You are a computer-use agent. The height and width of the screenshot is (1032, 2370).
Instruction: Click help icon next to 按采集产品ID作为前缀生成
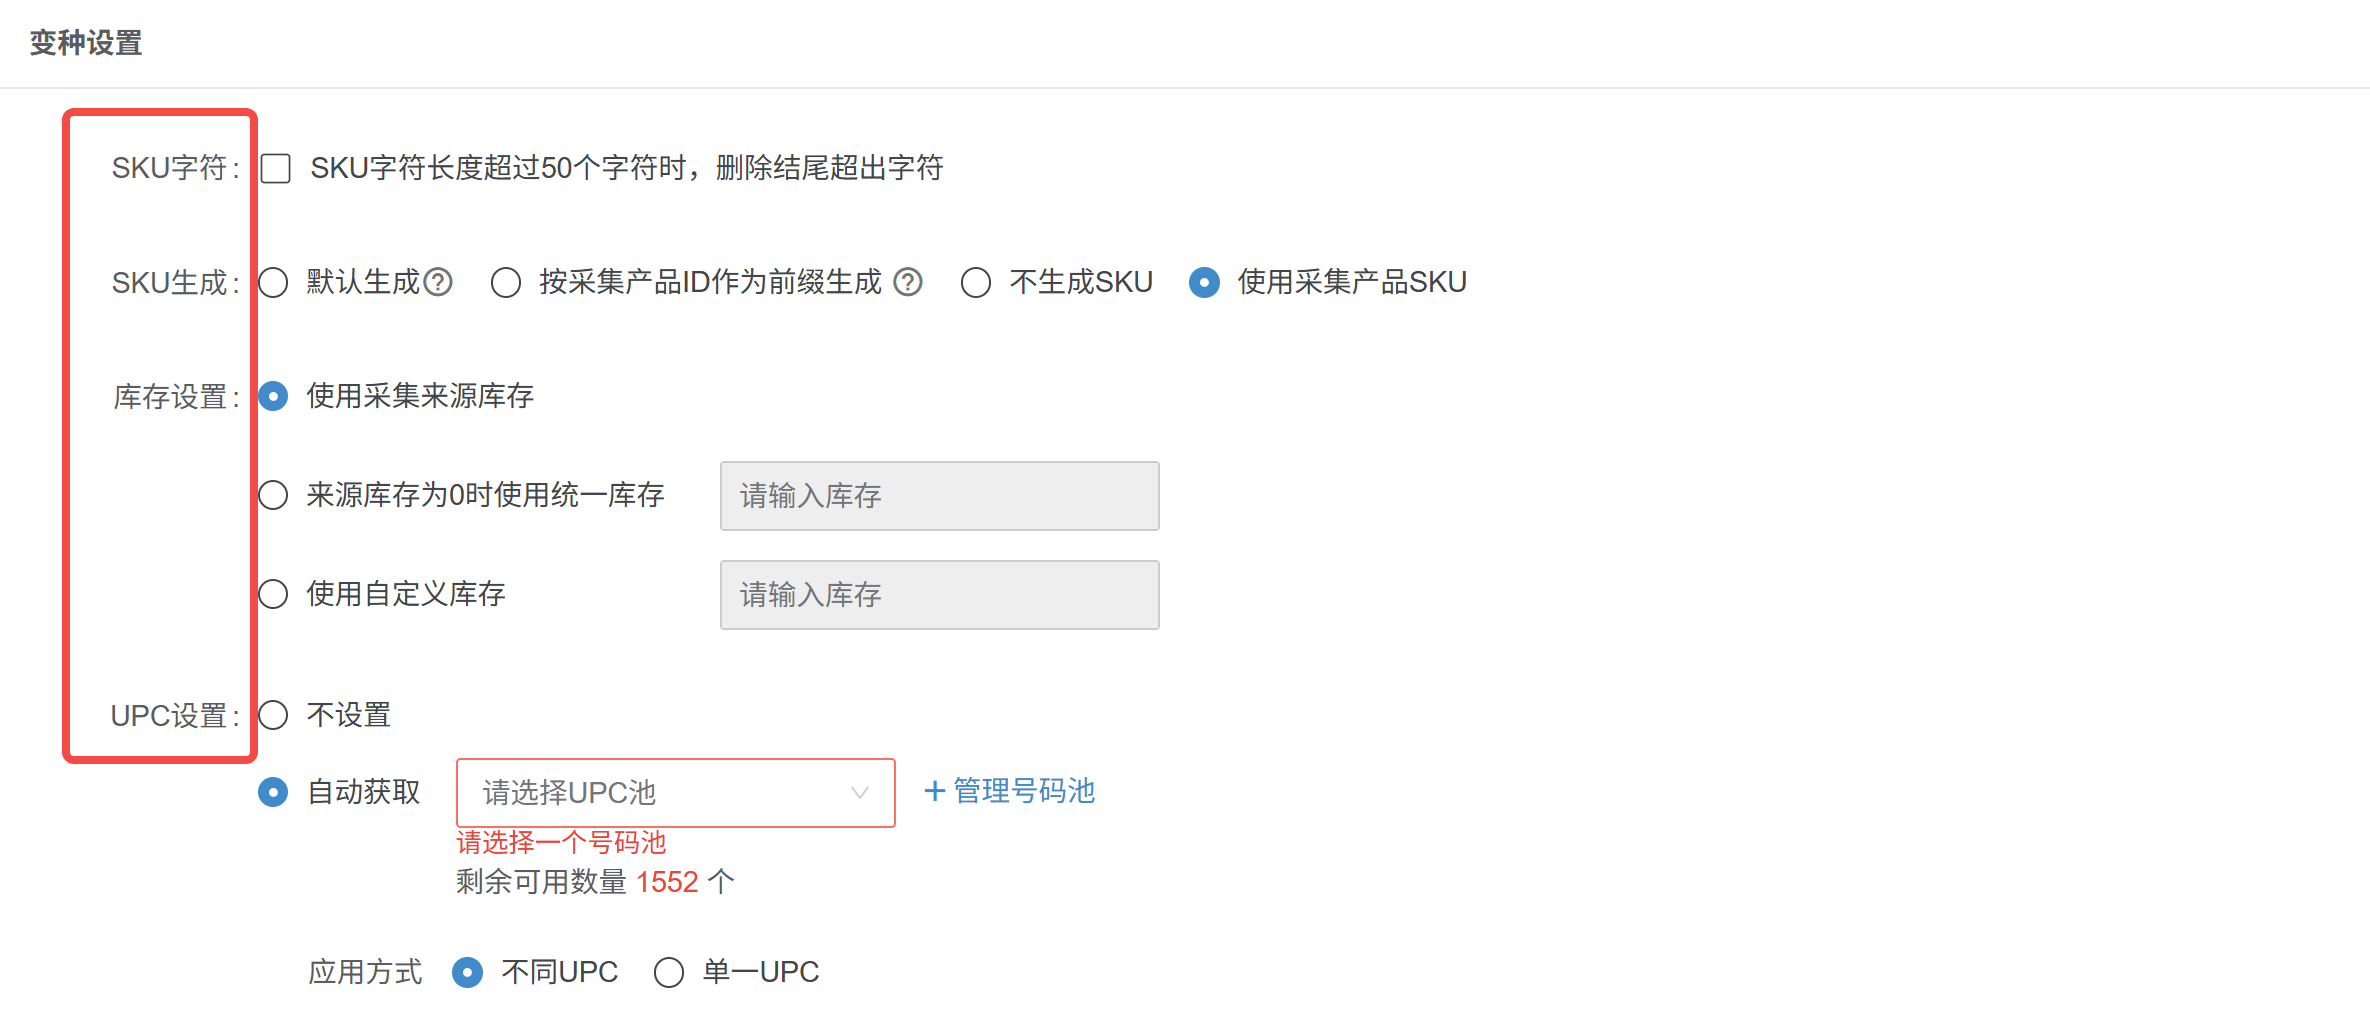(x=907, y=283)
